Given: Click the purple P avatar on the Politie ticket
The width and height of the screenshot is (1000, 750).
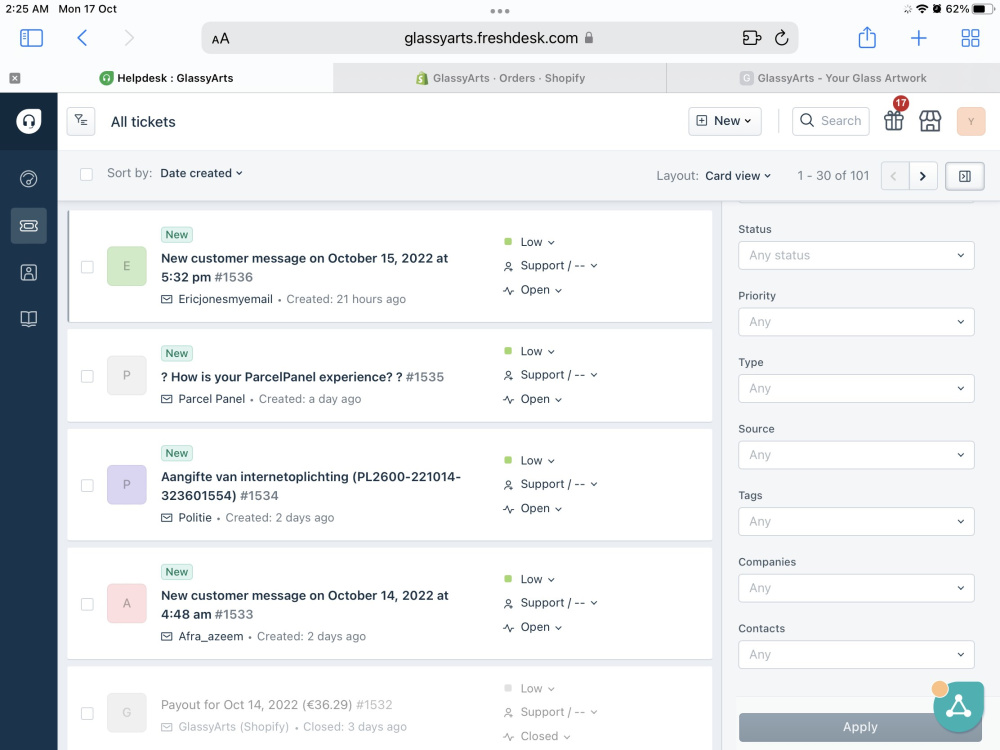Looking at the screenshot, I should tap(126, 485).
